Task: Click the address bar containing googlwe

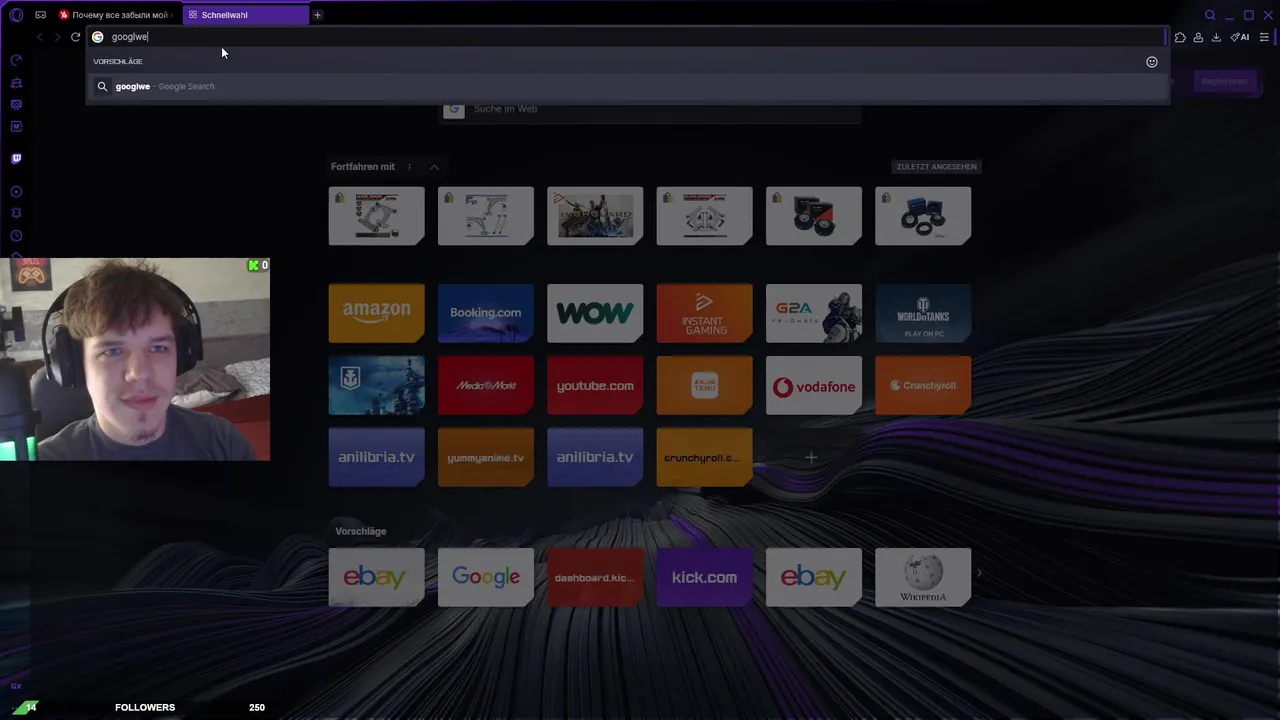Action: pos(627,37)
